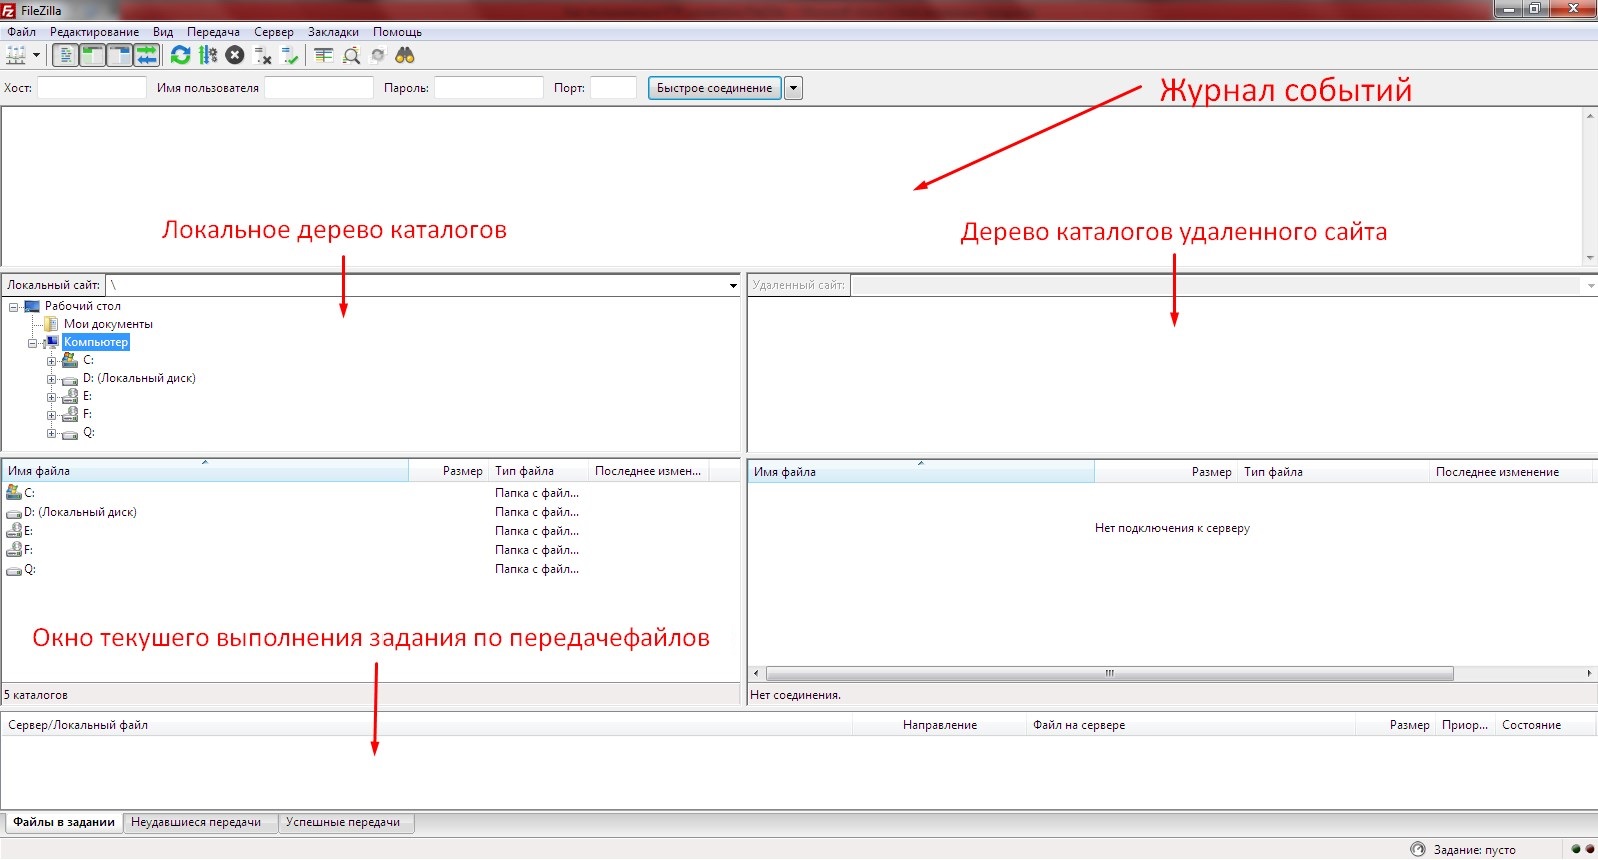The width and height of the screenshot is (1598, 860).
Task: Click the Имя пользователя input field
Action: click(319, 88)
